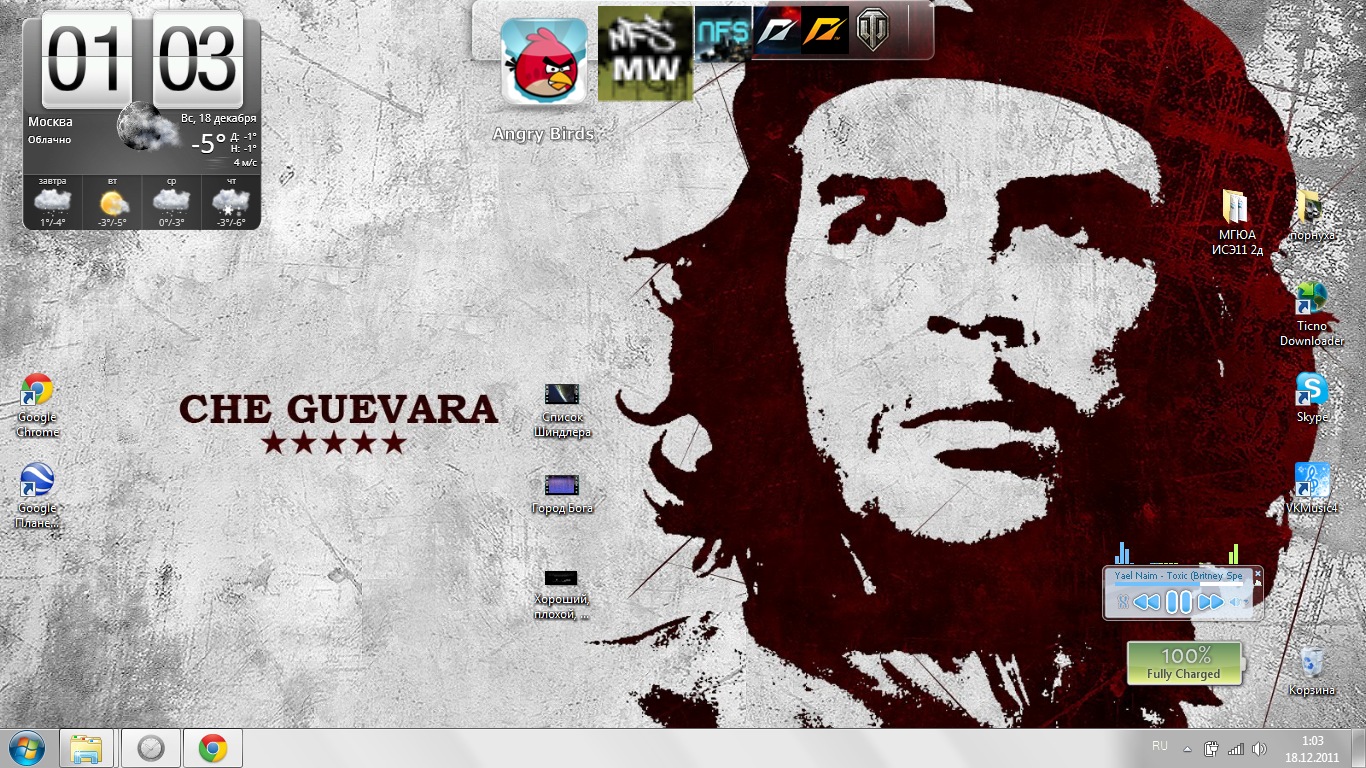Open the Ticno Downloader shortcut

1312,313
